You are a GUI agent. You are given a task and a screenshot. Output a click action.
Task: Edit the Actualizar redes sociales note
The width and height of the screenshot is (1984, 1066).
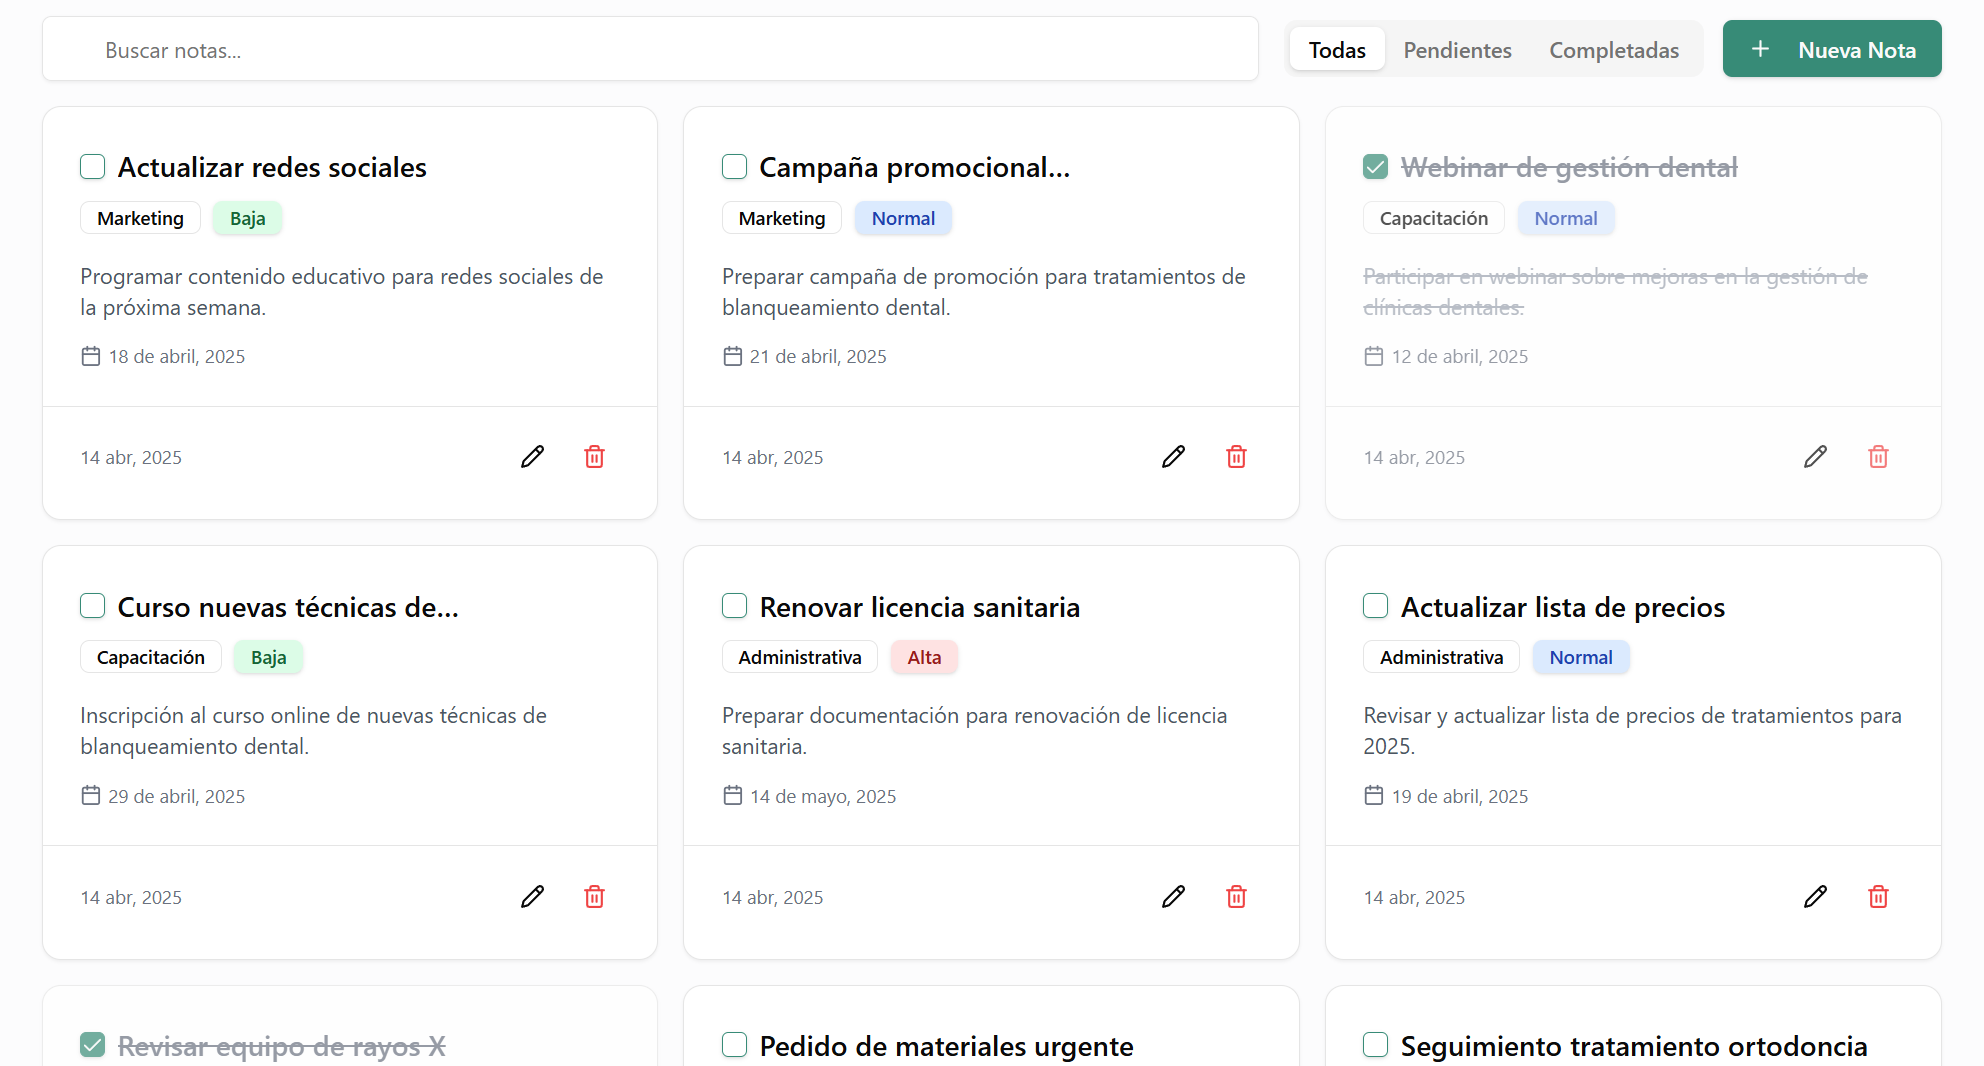(532, 457)
